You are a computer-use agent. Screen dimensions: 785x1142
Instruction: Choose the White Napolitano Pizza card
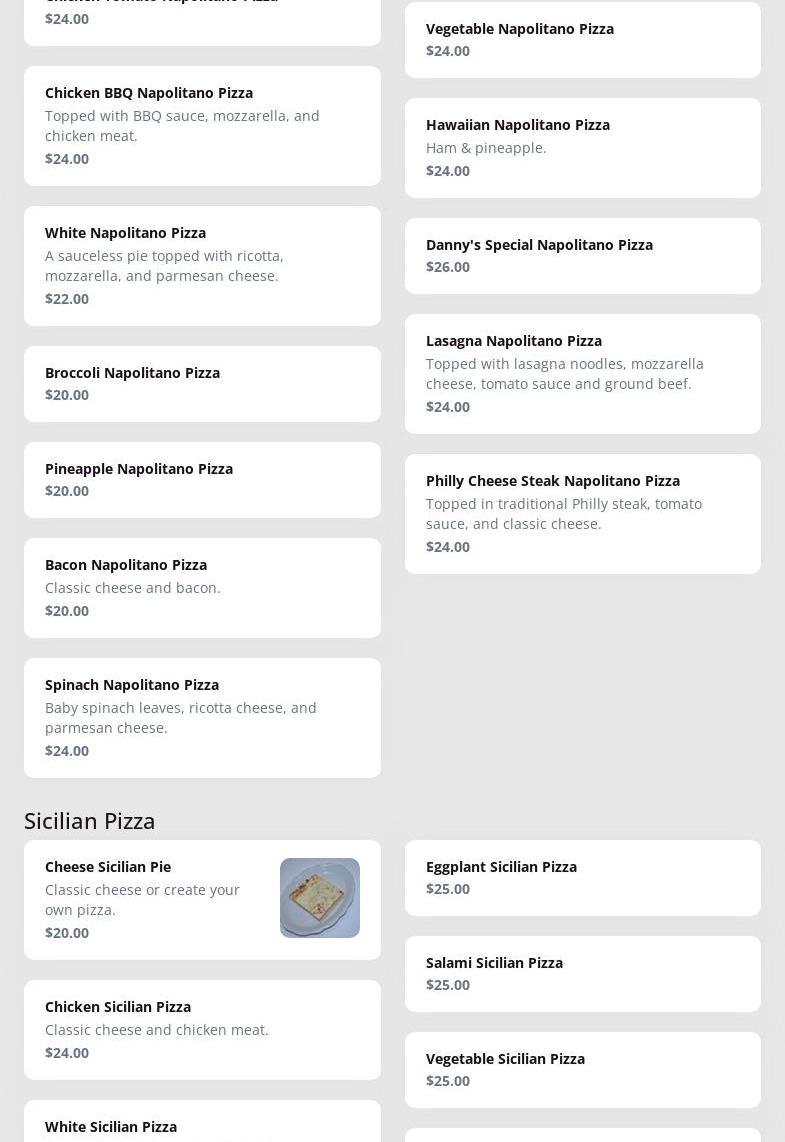pyautogui.click(x=202, y=266)
